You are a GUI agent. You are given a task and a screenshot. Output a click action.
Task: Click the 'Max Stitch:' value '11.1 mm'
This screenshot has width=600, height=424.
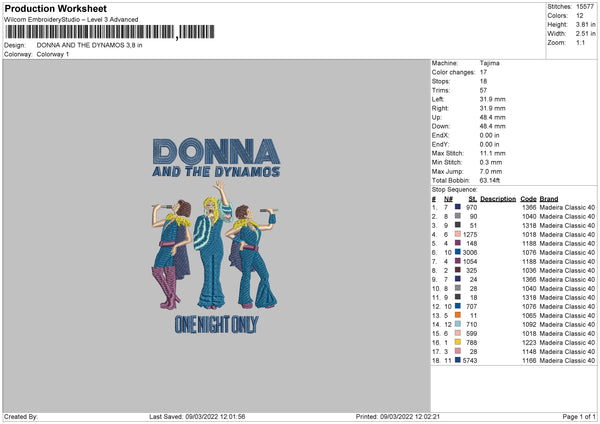pyautogui.click(x=492, y=153)
